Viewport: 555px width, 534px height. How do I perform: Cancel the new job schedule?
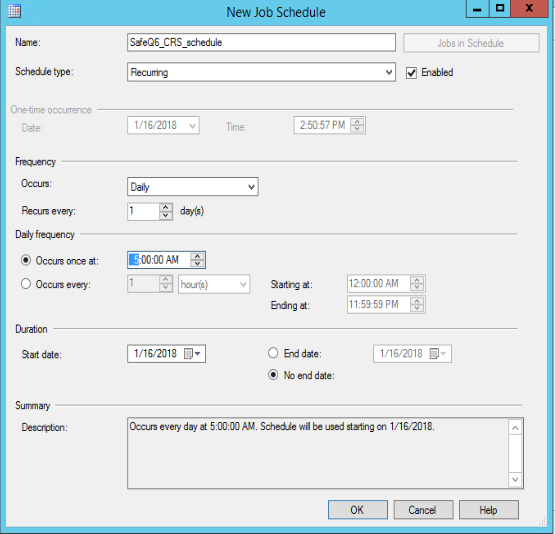click(x=423, y=510)
